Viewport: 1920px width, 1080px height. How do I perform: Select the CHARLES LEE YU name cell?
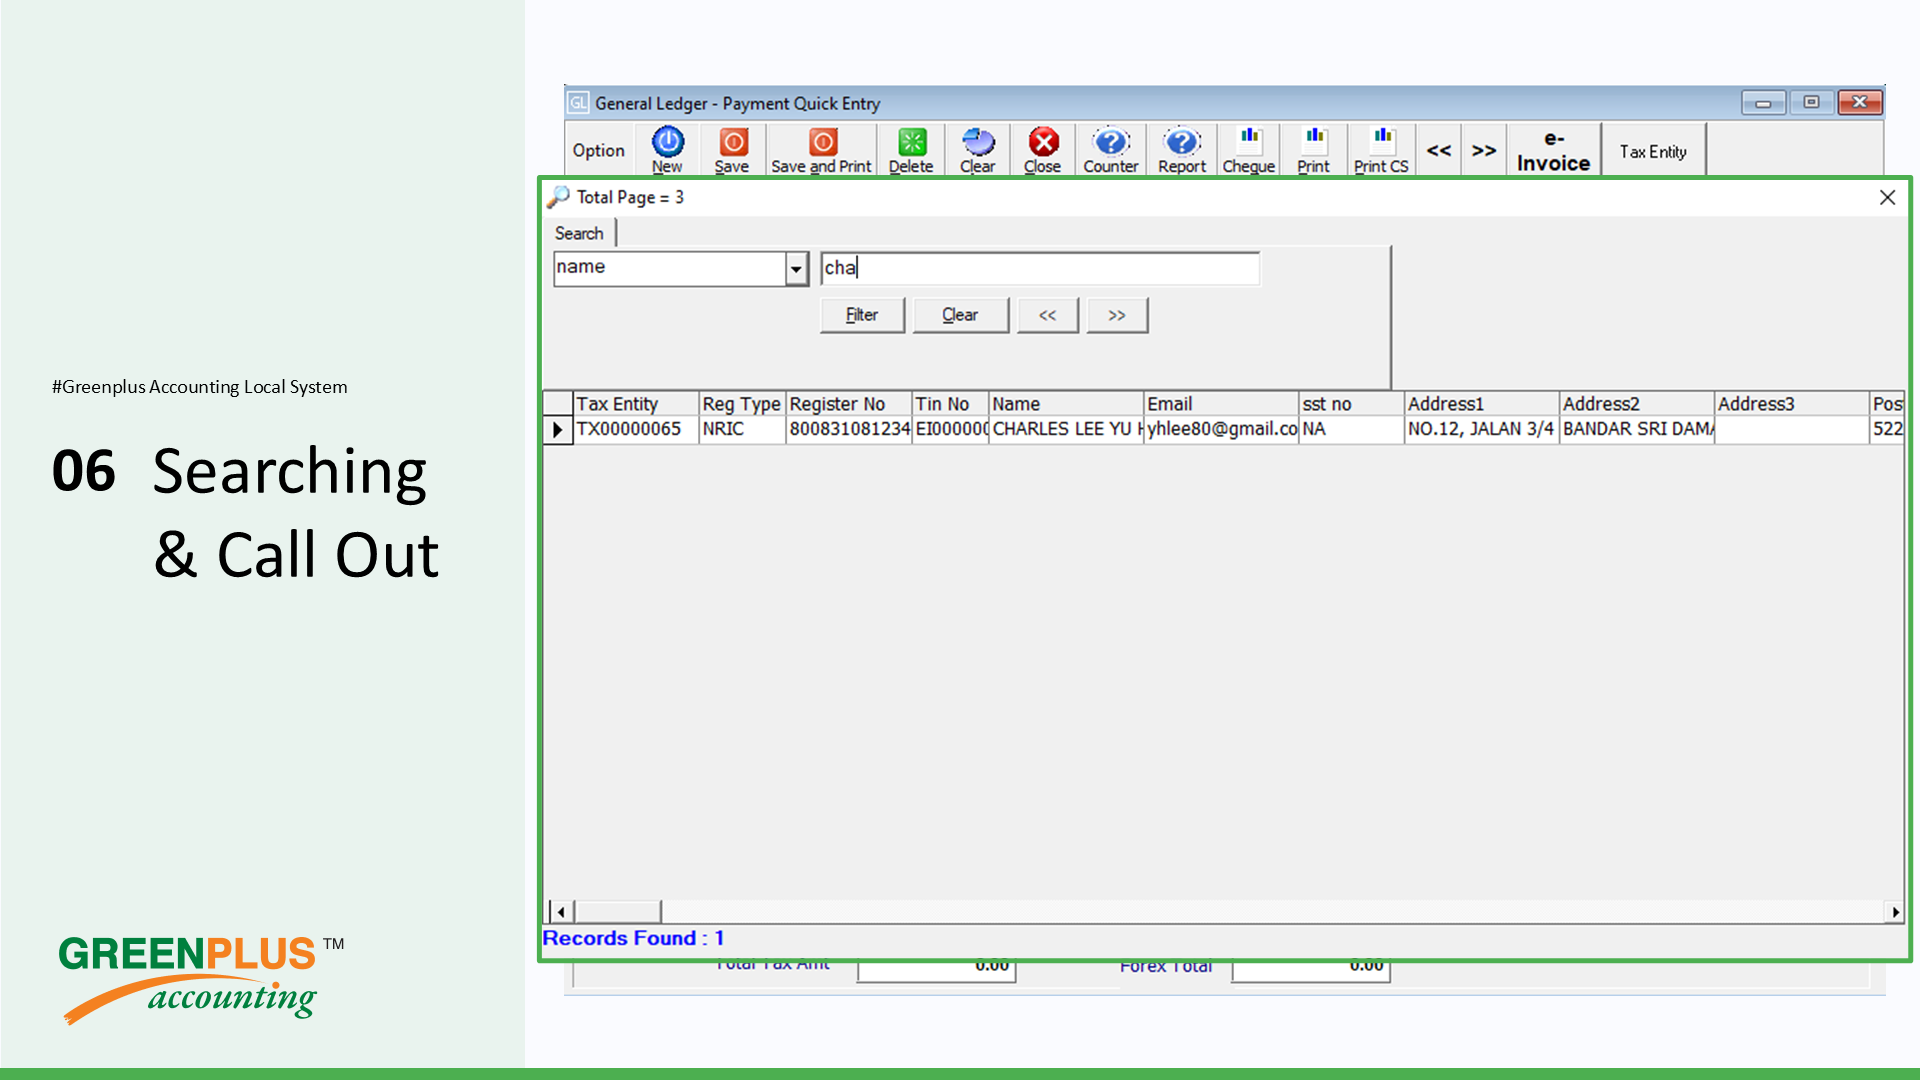[x=1066, y=430]
